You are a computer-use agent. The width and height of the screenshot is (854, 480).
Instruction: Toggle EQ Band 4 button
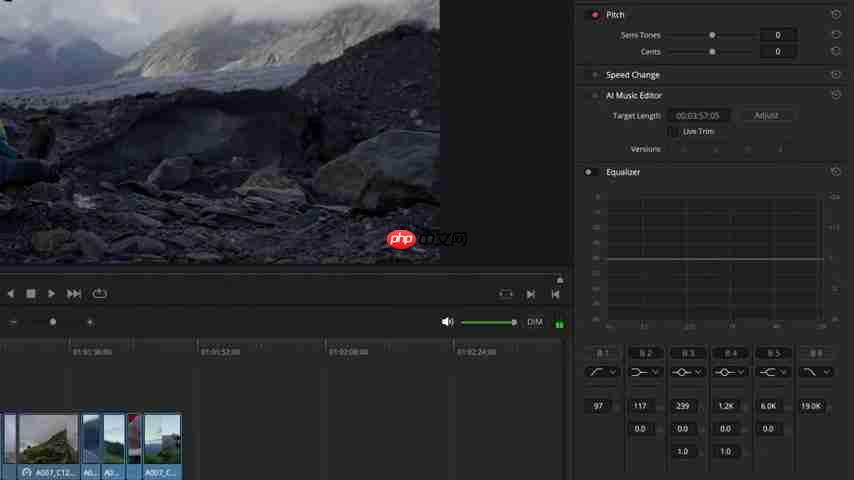tap(730, 354)
